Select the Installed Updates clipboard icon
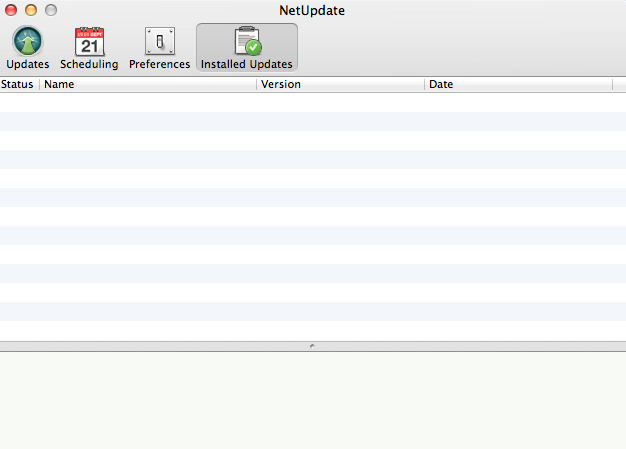 (248, 41)
